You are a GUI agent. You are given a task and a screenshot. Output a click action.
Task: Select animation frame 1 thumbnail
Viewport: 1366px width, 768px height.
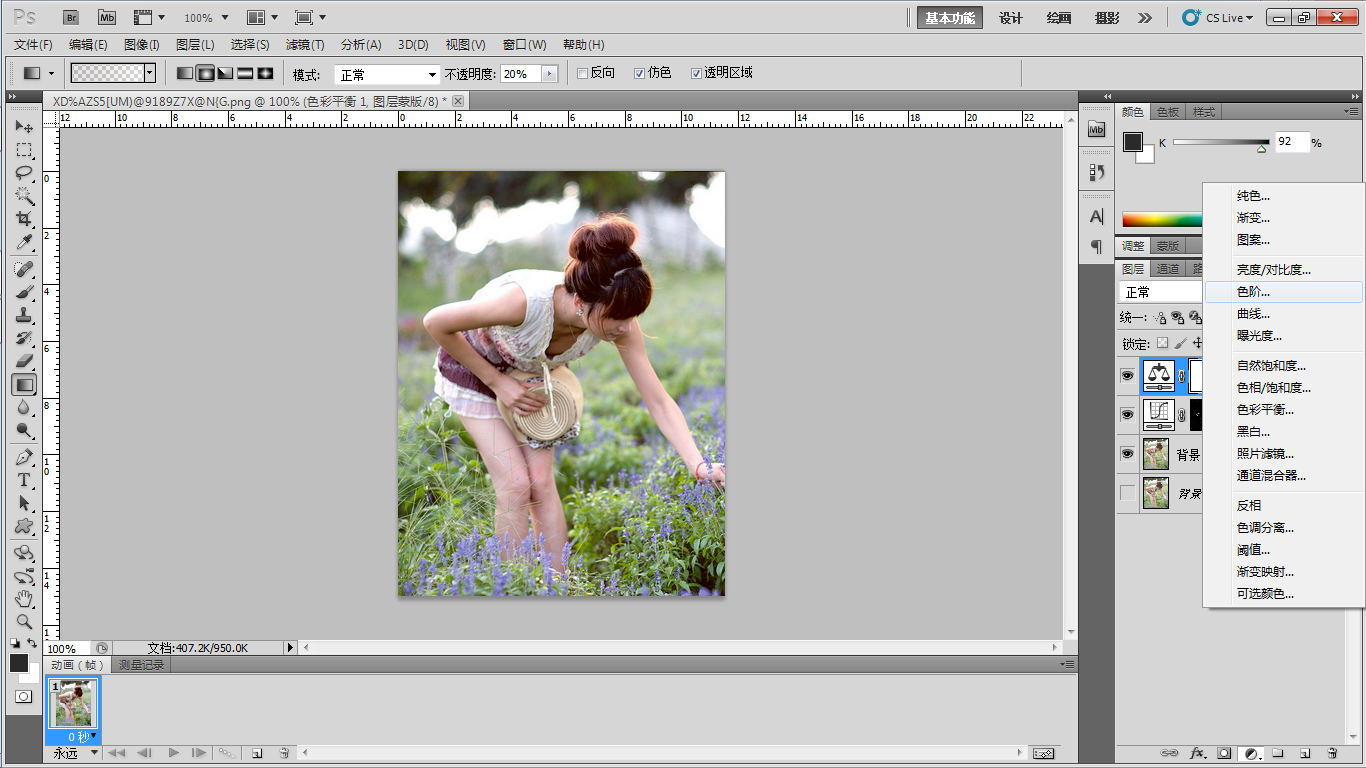point(72,703)
